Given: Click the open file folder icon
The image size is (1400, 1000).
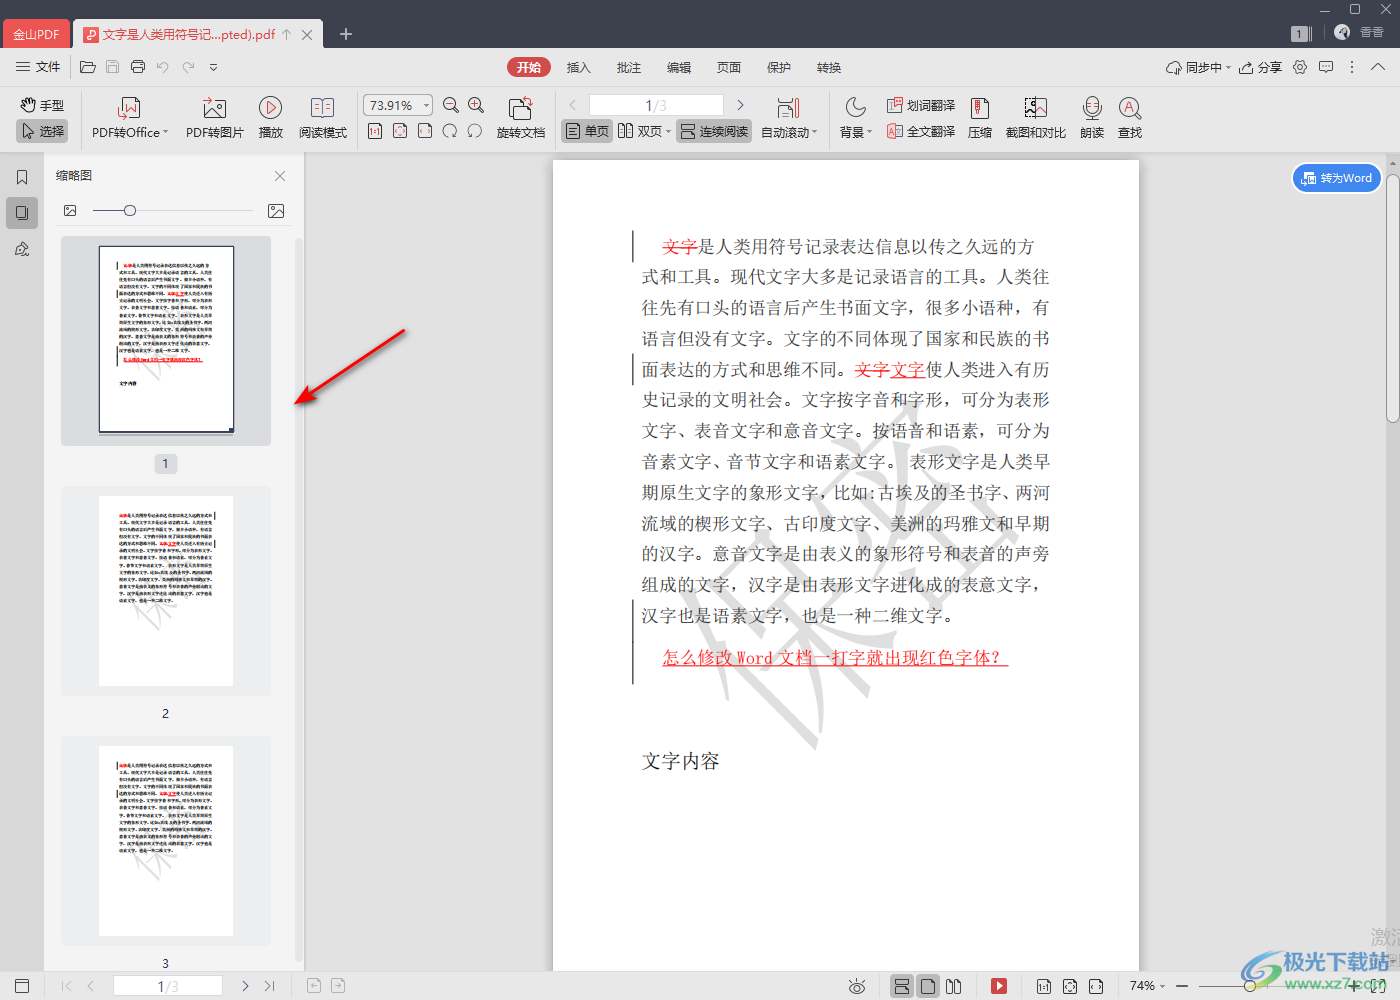Looking at the screenshot, I should coord(88,67).
